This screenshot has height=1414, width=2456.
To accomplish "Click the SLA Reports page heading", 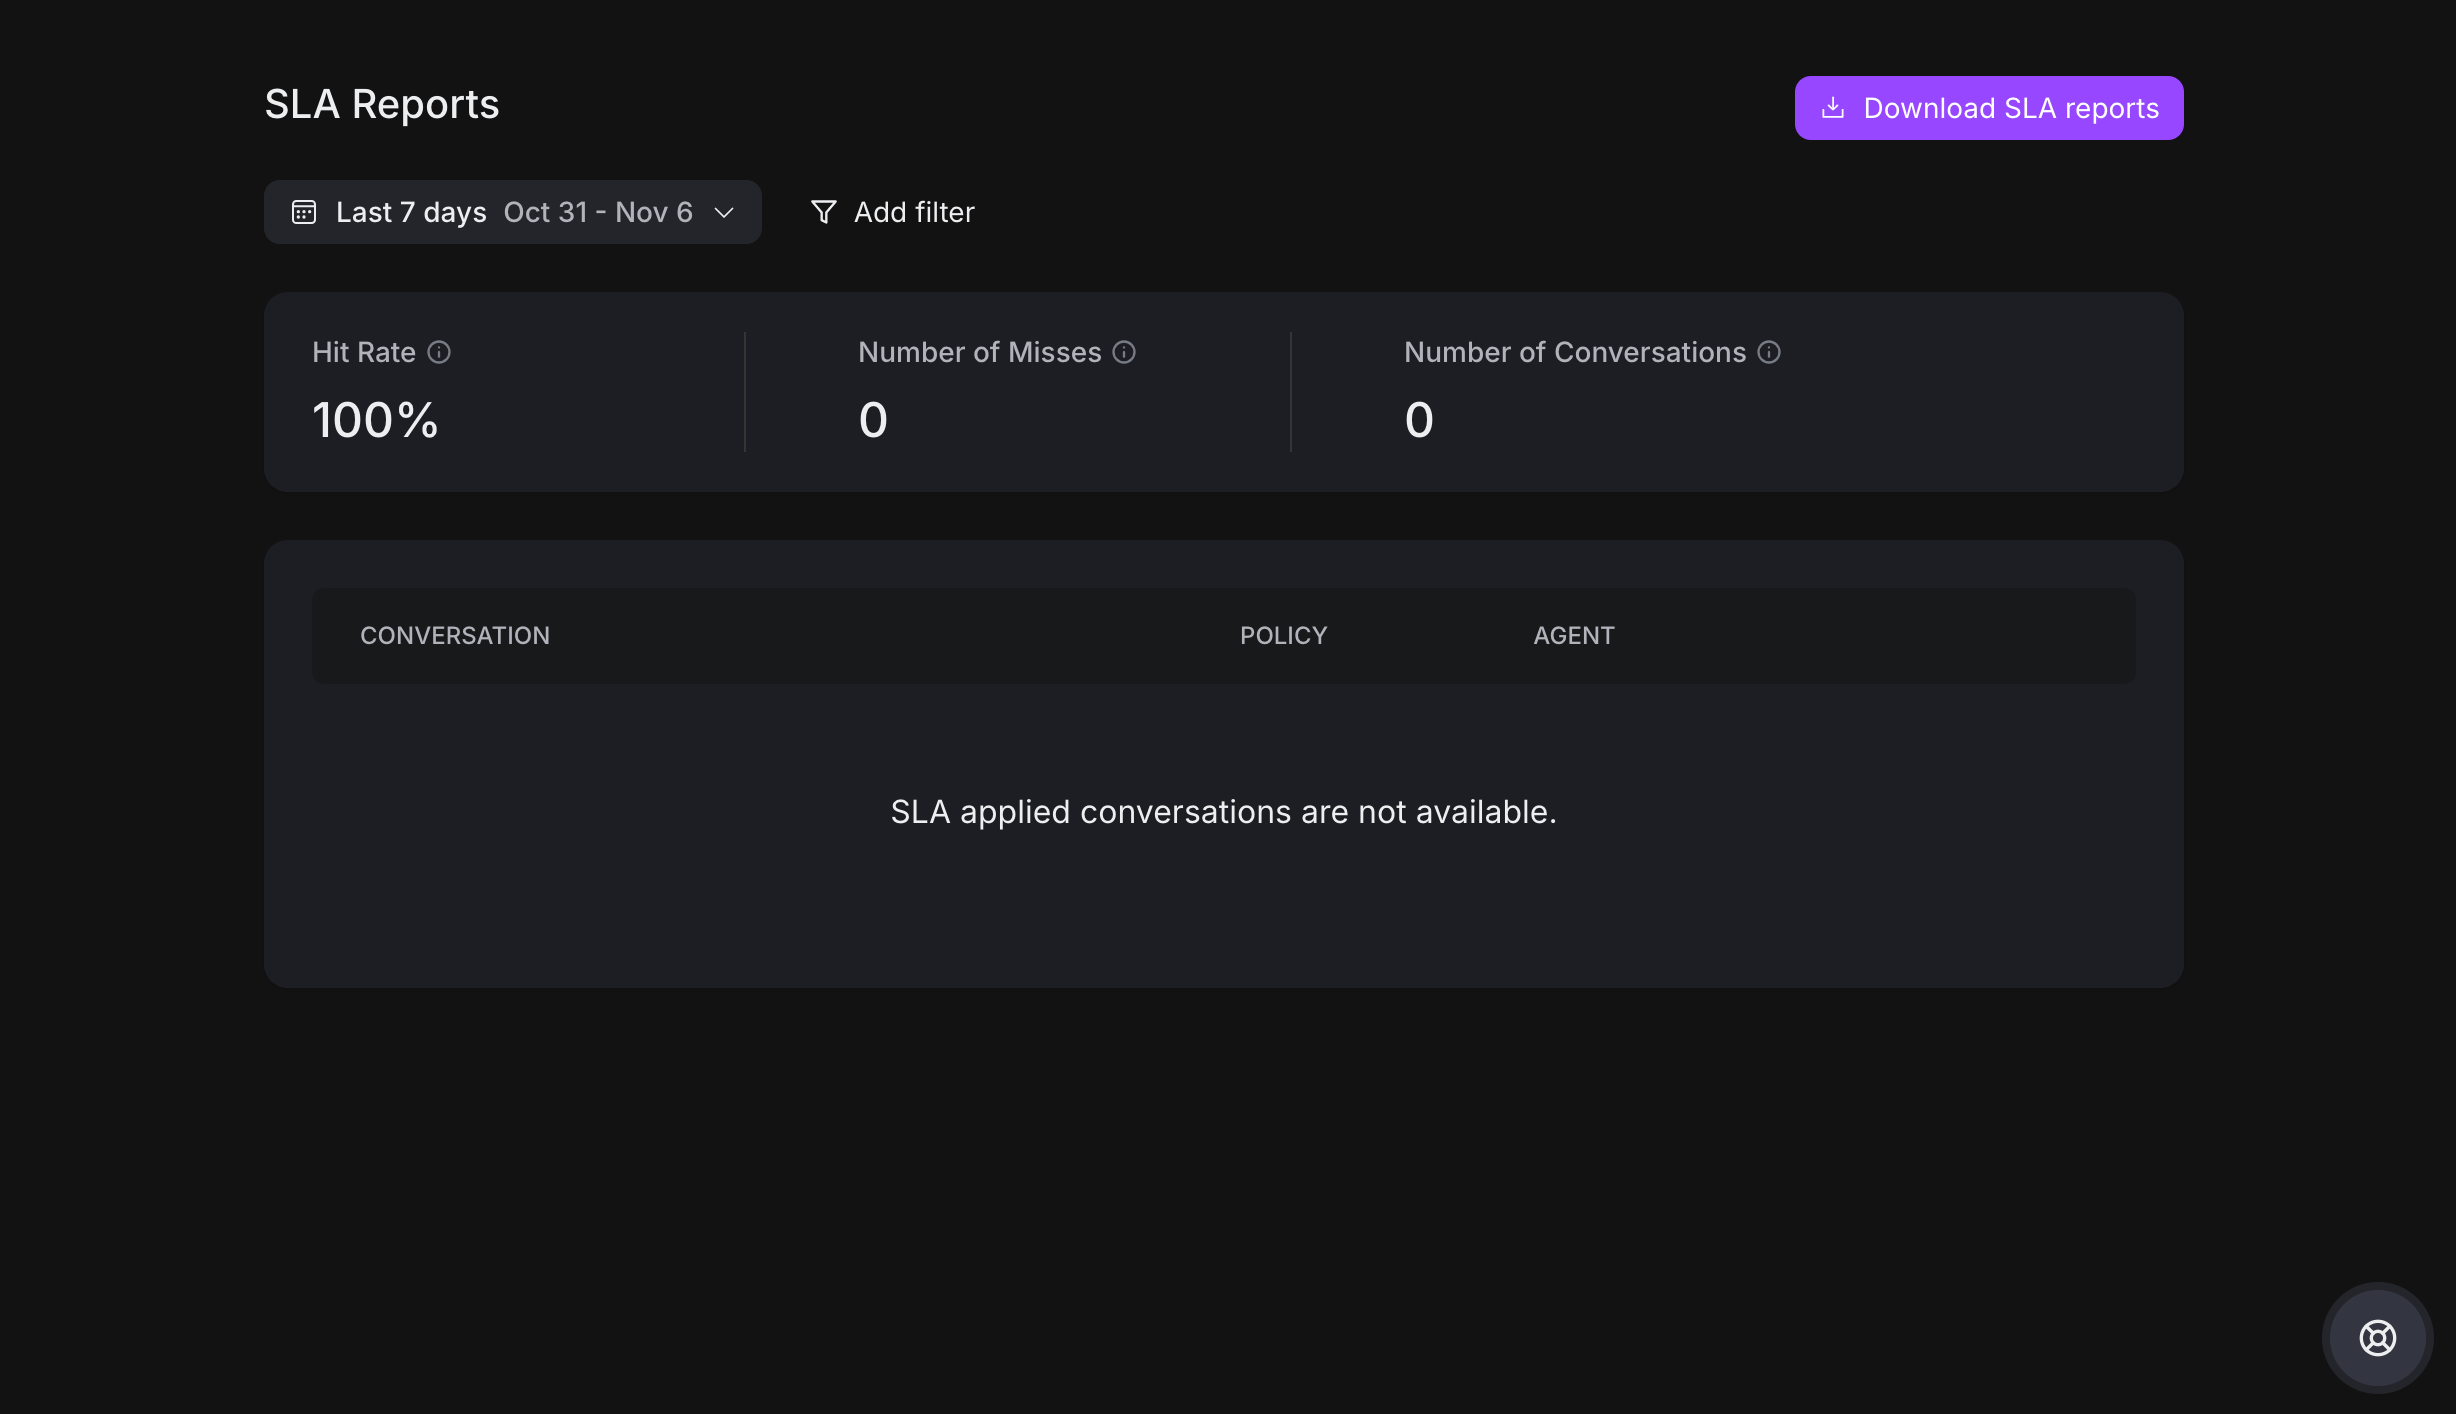I will pyautogui.click(x=382, y=105).
